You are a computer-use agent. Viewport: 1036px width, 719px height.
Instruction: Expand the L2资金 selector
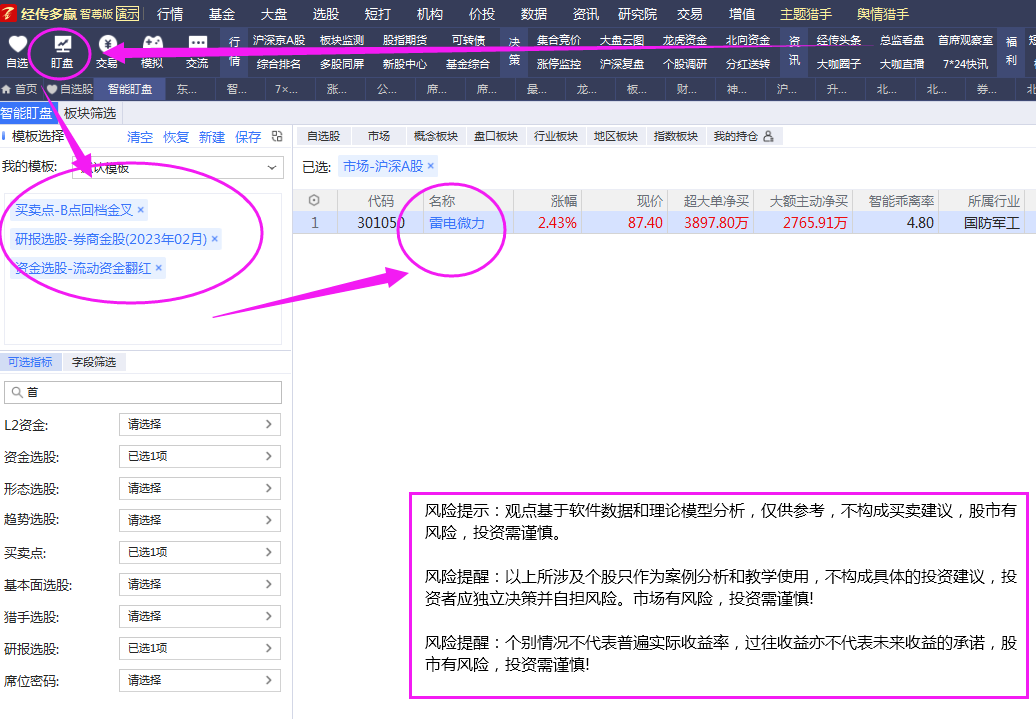click(x=200, y=424)
